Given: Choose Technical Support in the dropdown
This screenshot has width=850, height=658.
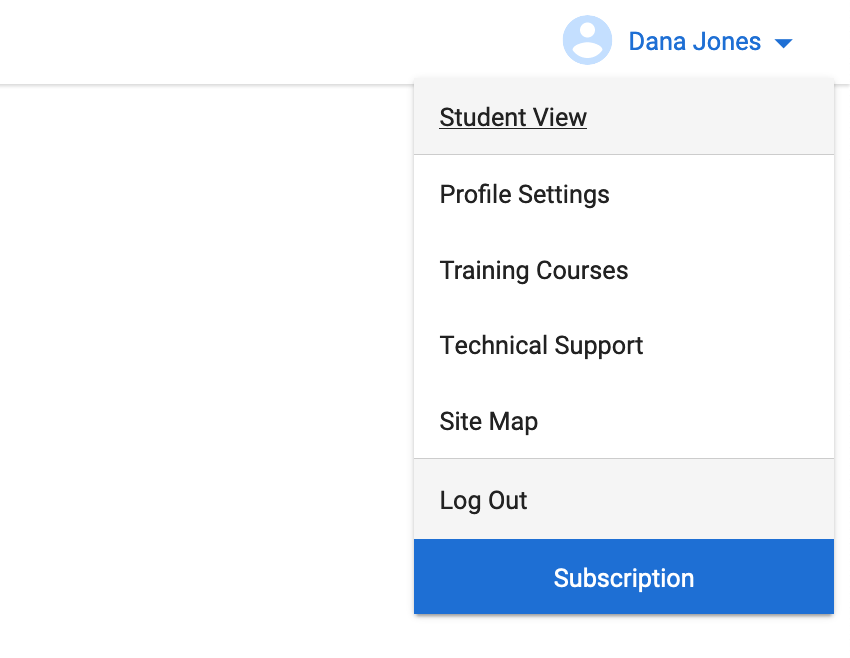Looking at the screenshot, I should click(x=624, y=345).
